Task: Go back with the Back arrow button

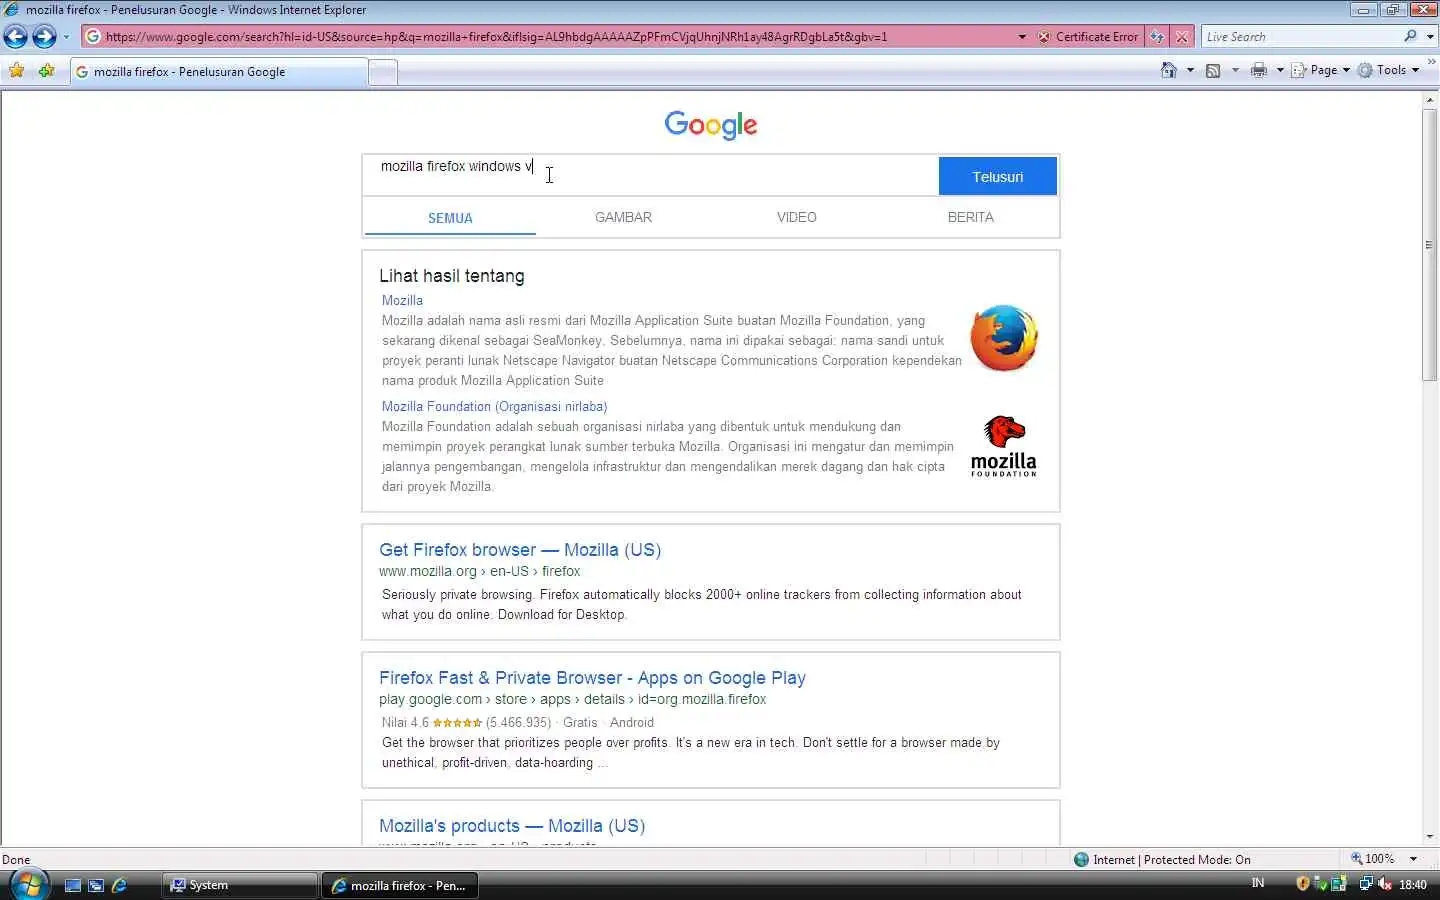Action: tap(15, 37)
